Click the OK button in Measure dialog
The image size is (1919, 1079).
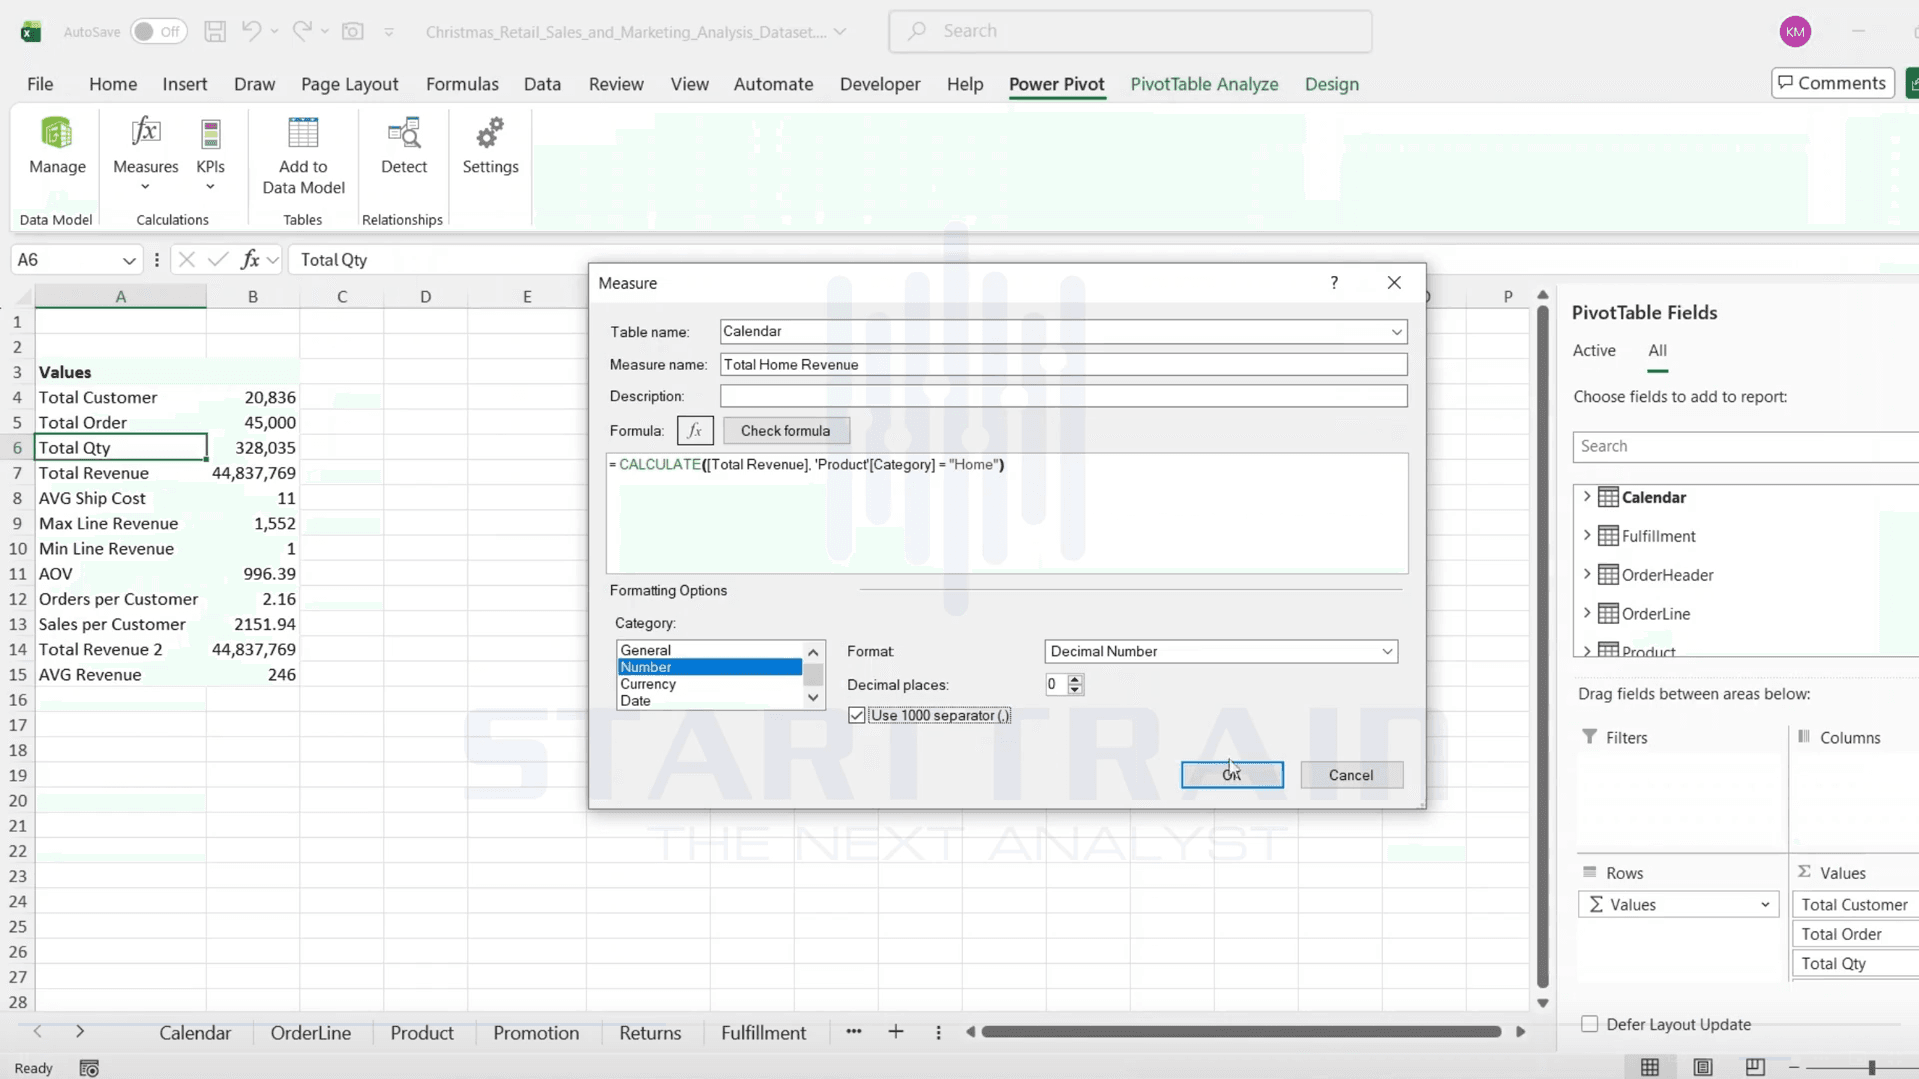(1232, 775)
